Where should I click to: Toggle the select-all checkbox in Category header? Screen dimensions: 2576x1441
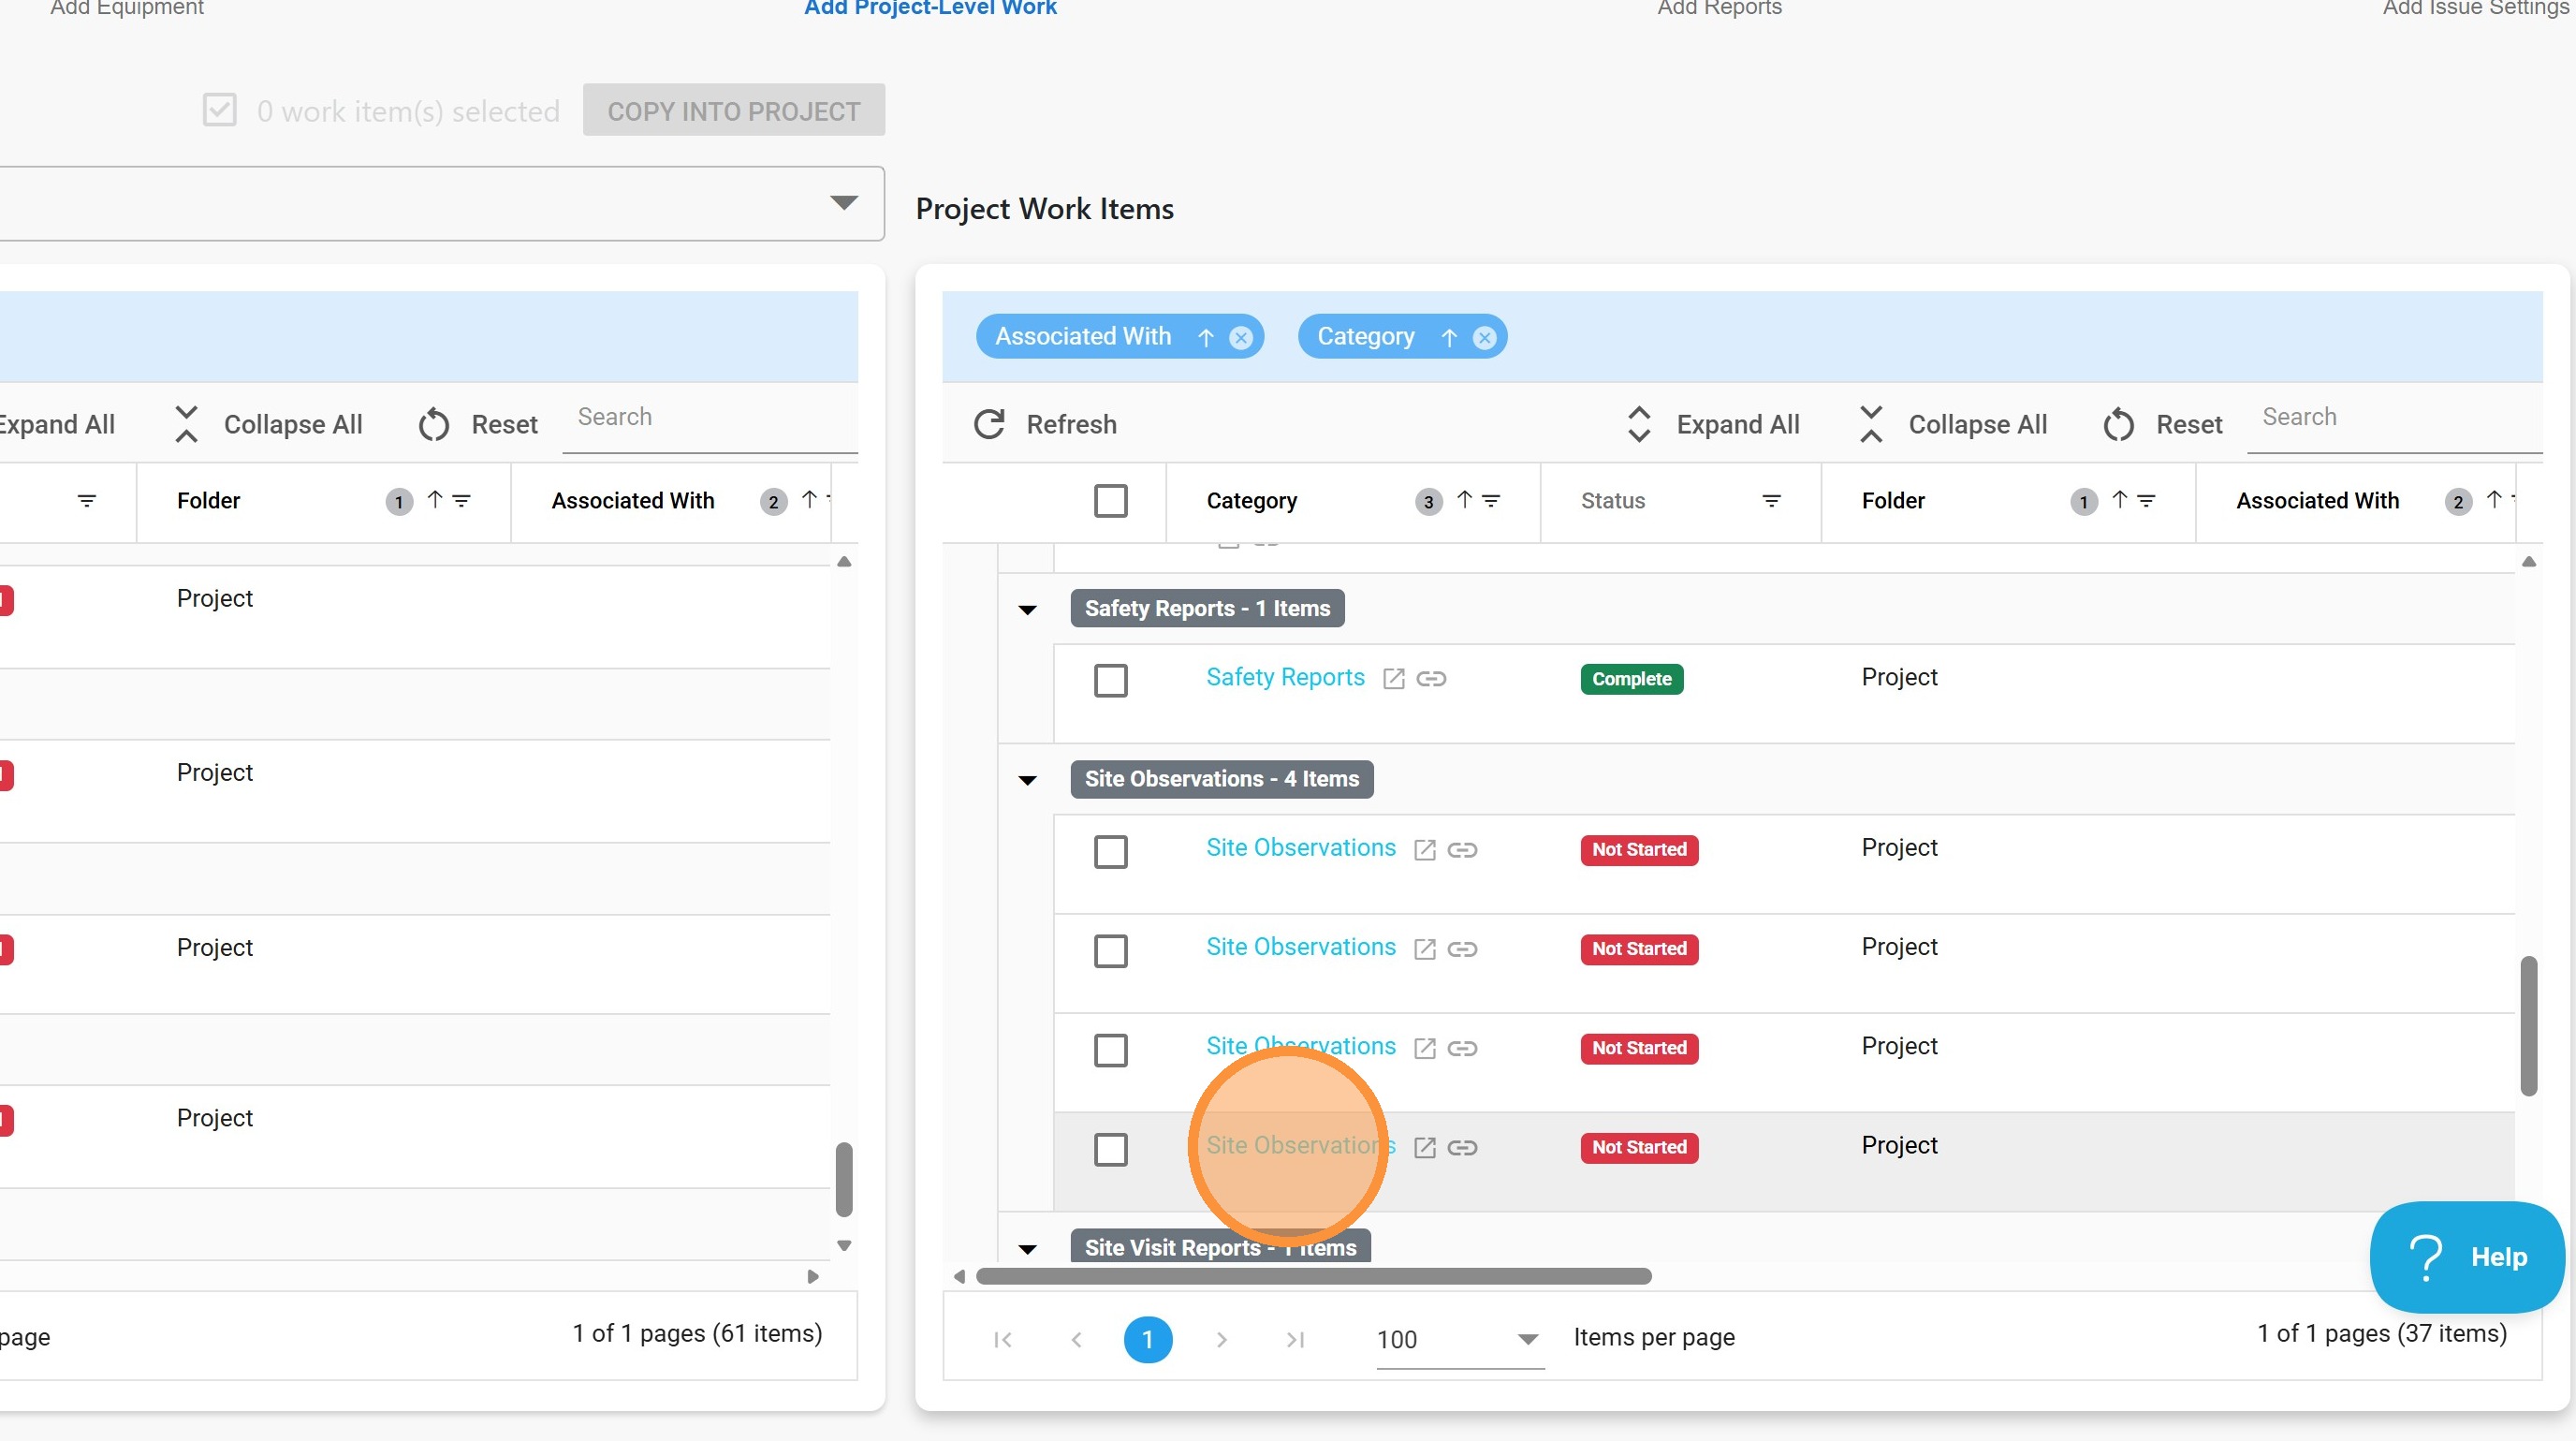(x=1110, y=500)
